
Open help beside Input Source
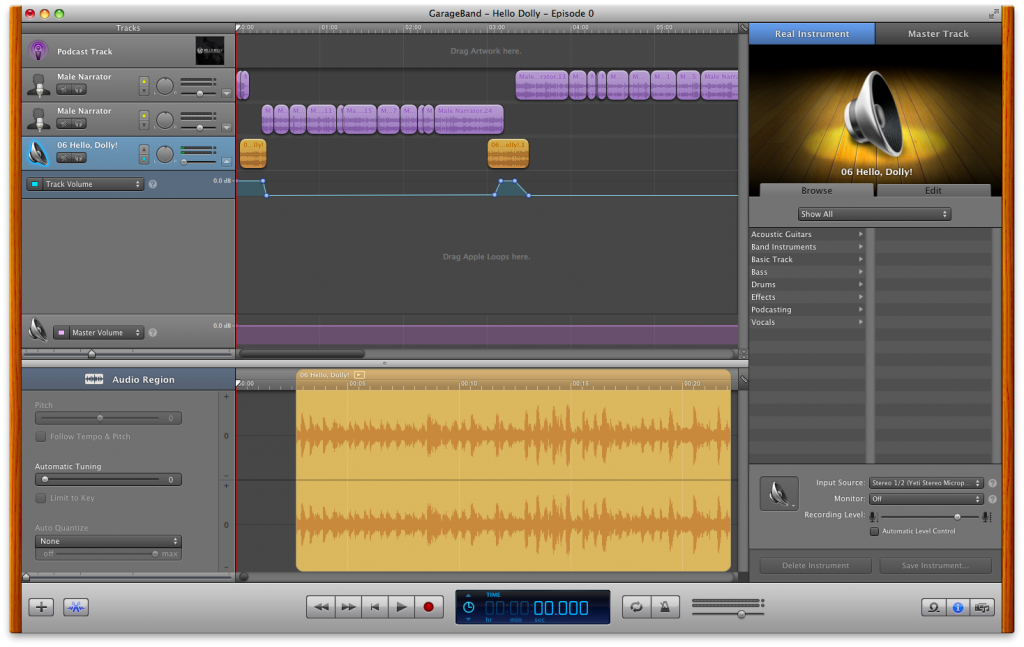coord(992,483)
